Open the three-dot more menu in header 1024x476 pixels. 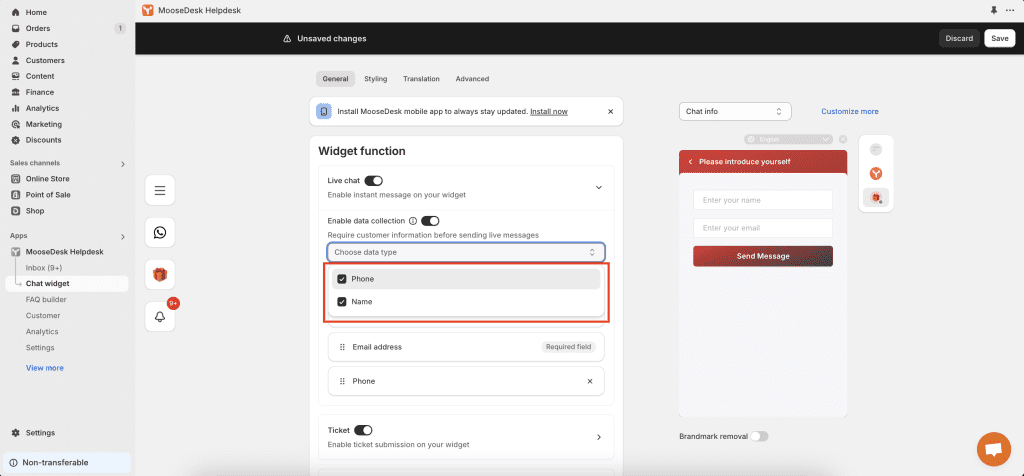[x=1010, y=10]
